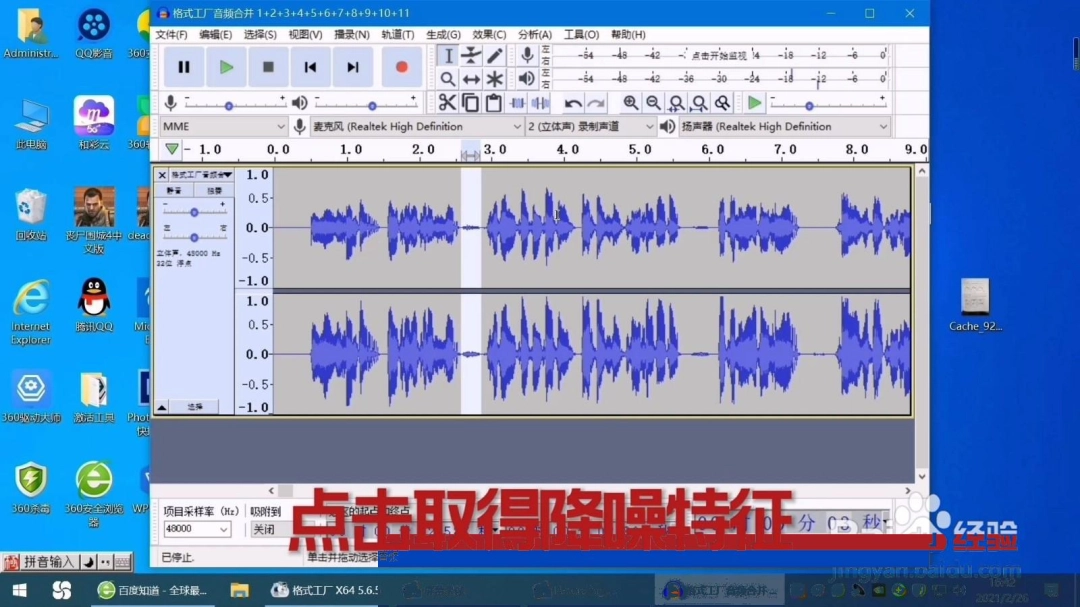Screen dimensions: 1080x607
Task: Undo last edit
Action: tap(572, 103)
